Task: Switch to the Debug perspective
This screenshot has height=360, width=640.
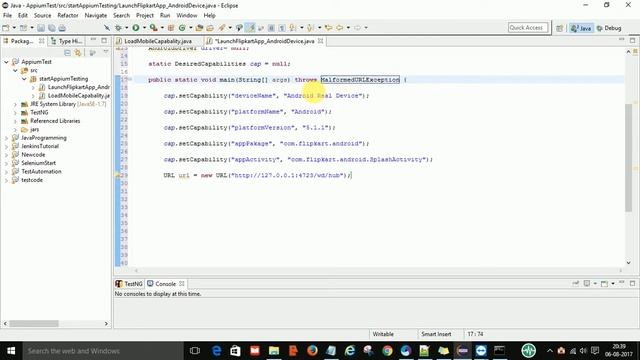Action: pyautogui.click(x=609, y=28)
